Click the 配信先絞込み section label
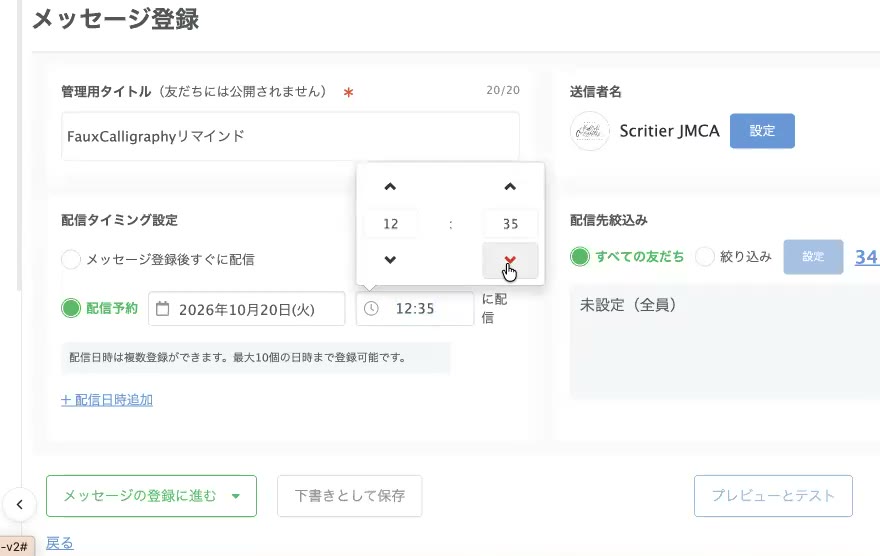 pyautogui.click(x=608, y=220)
